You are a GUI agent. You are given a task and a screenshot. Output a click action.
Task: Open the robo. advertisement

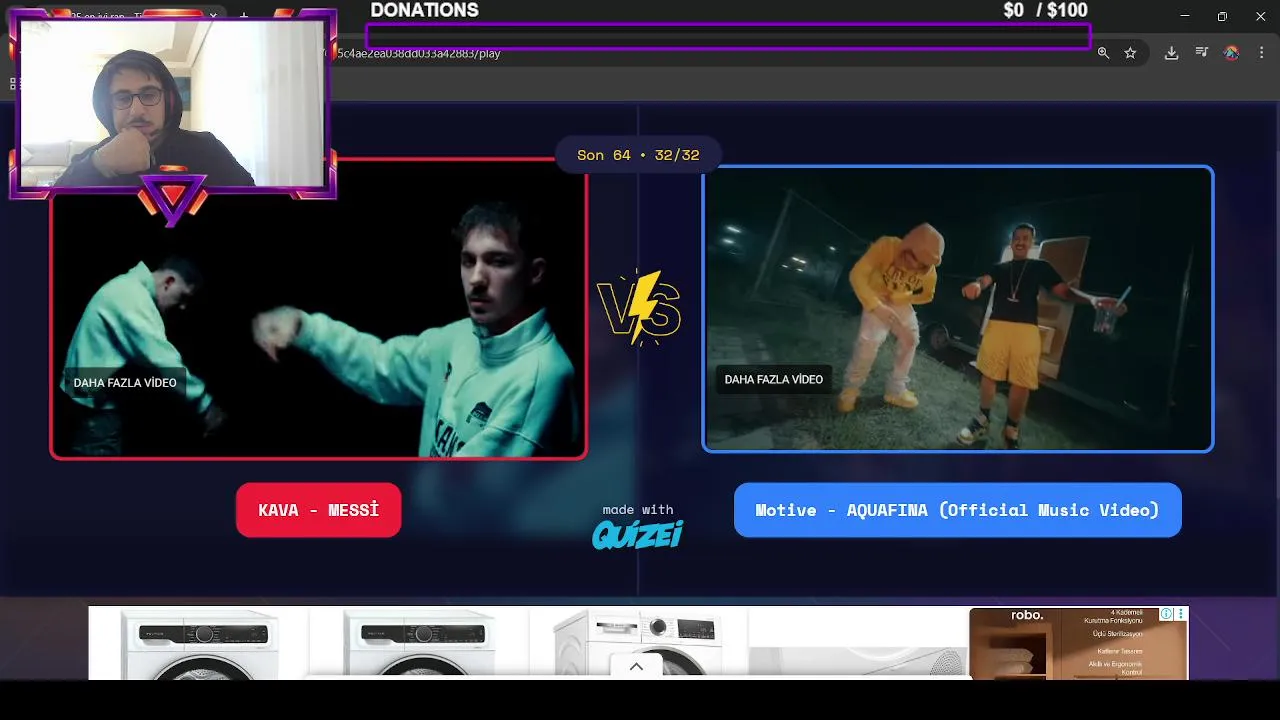(x=1078, y=644)
